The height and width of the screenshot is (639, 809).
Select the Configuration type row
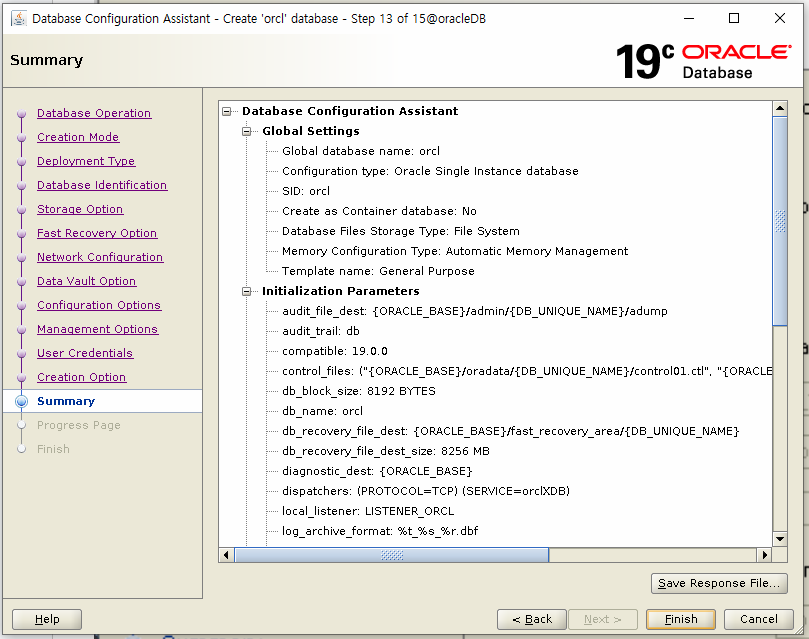(x=430, y=171)
